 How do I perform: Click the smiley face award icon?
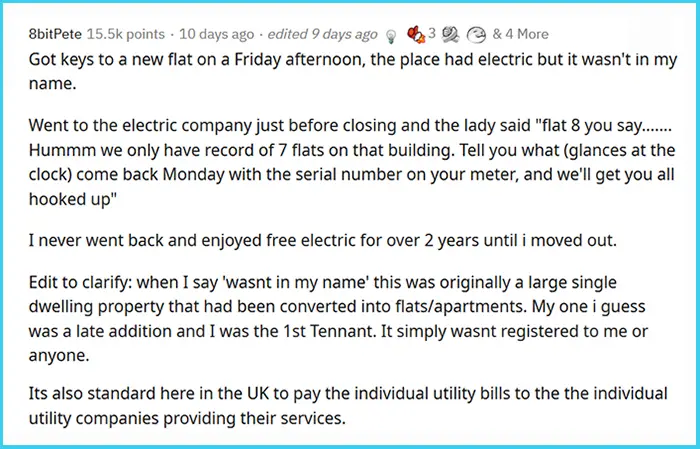475,32
